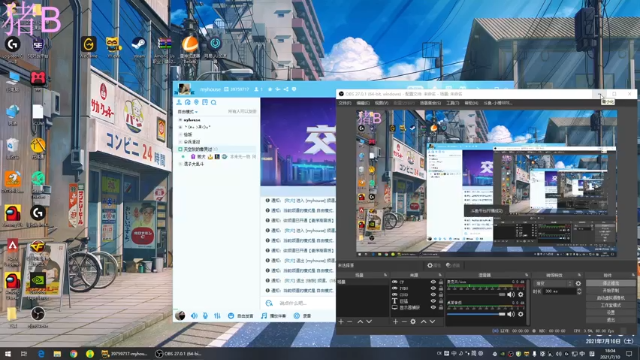The image size is (640, 360).
Task: Toggle lock on display capture source row
Action: (441, 307)
